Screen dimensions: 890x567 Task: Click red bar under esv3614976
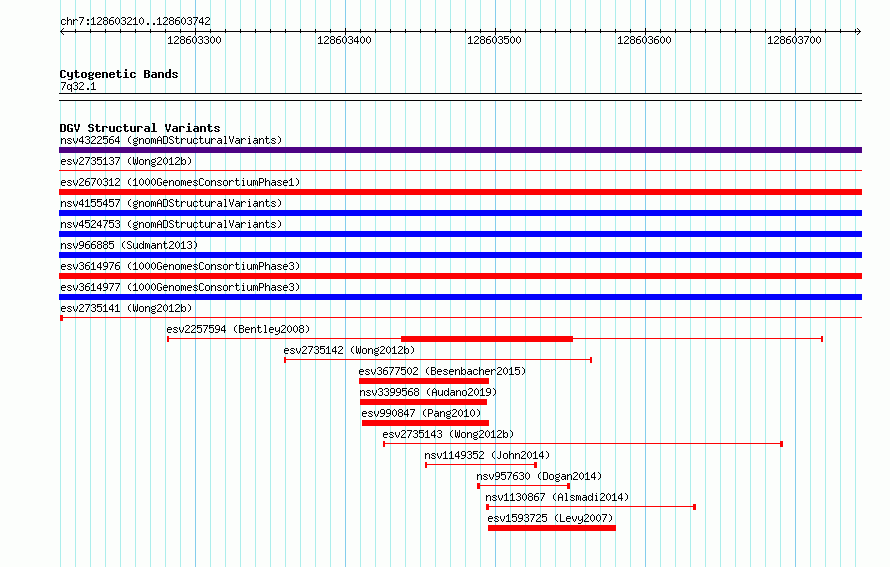pyautogui.click(x=460, y=276)
